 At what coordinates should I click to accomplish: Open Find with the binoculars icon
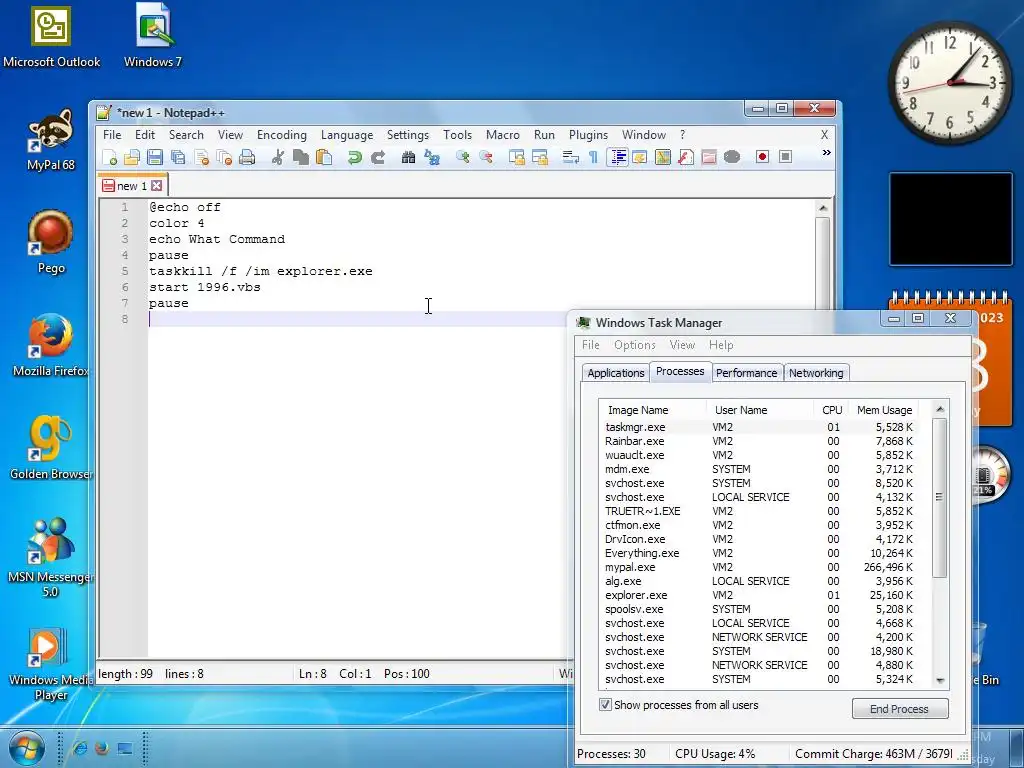408,157
